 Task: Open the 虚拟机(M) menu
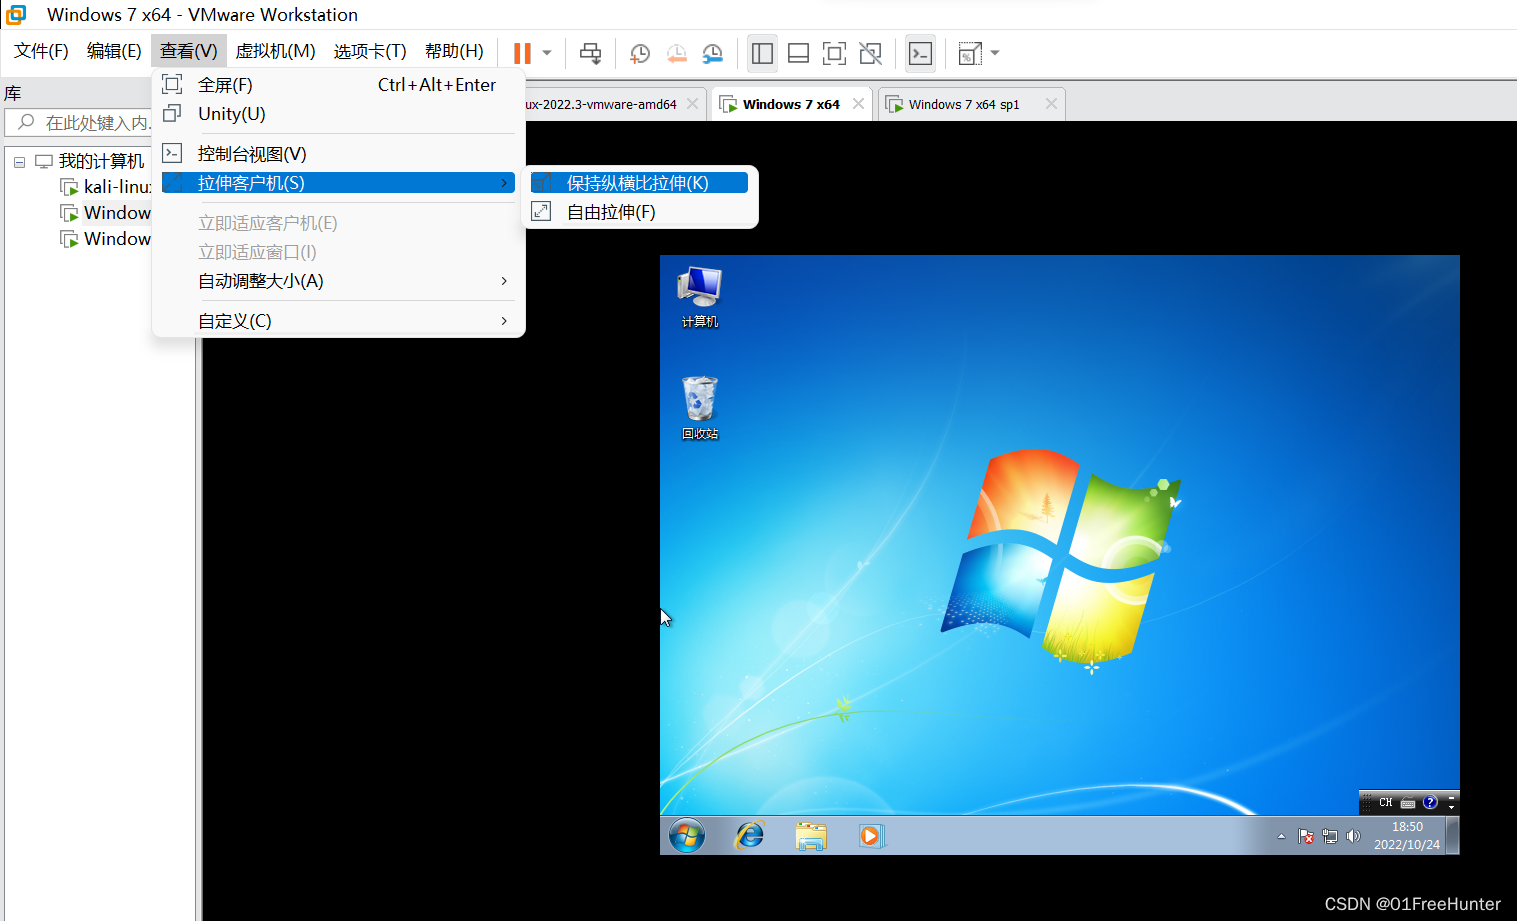(x=276, y=50)
